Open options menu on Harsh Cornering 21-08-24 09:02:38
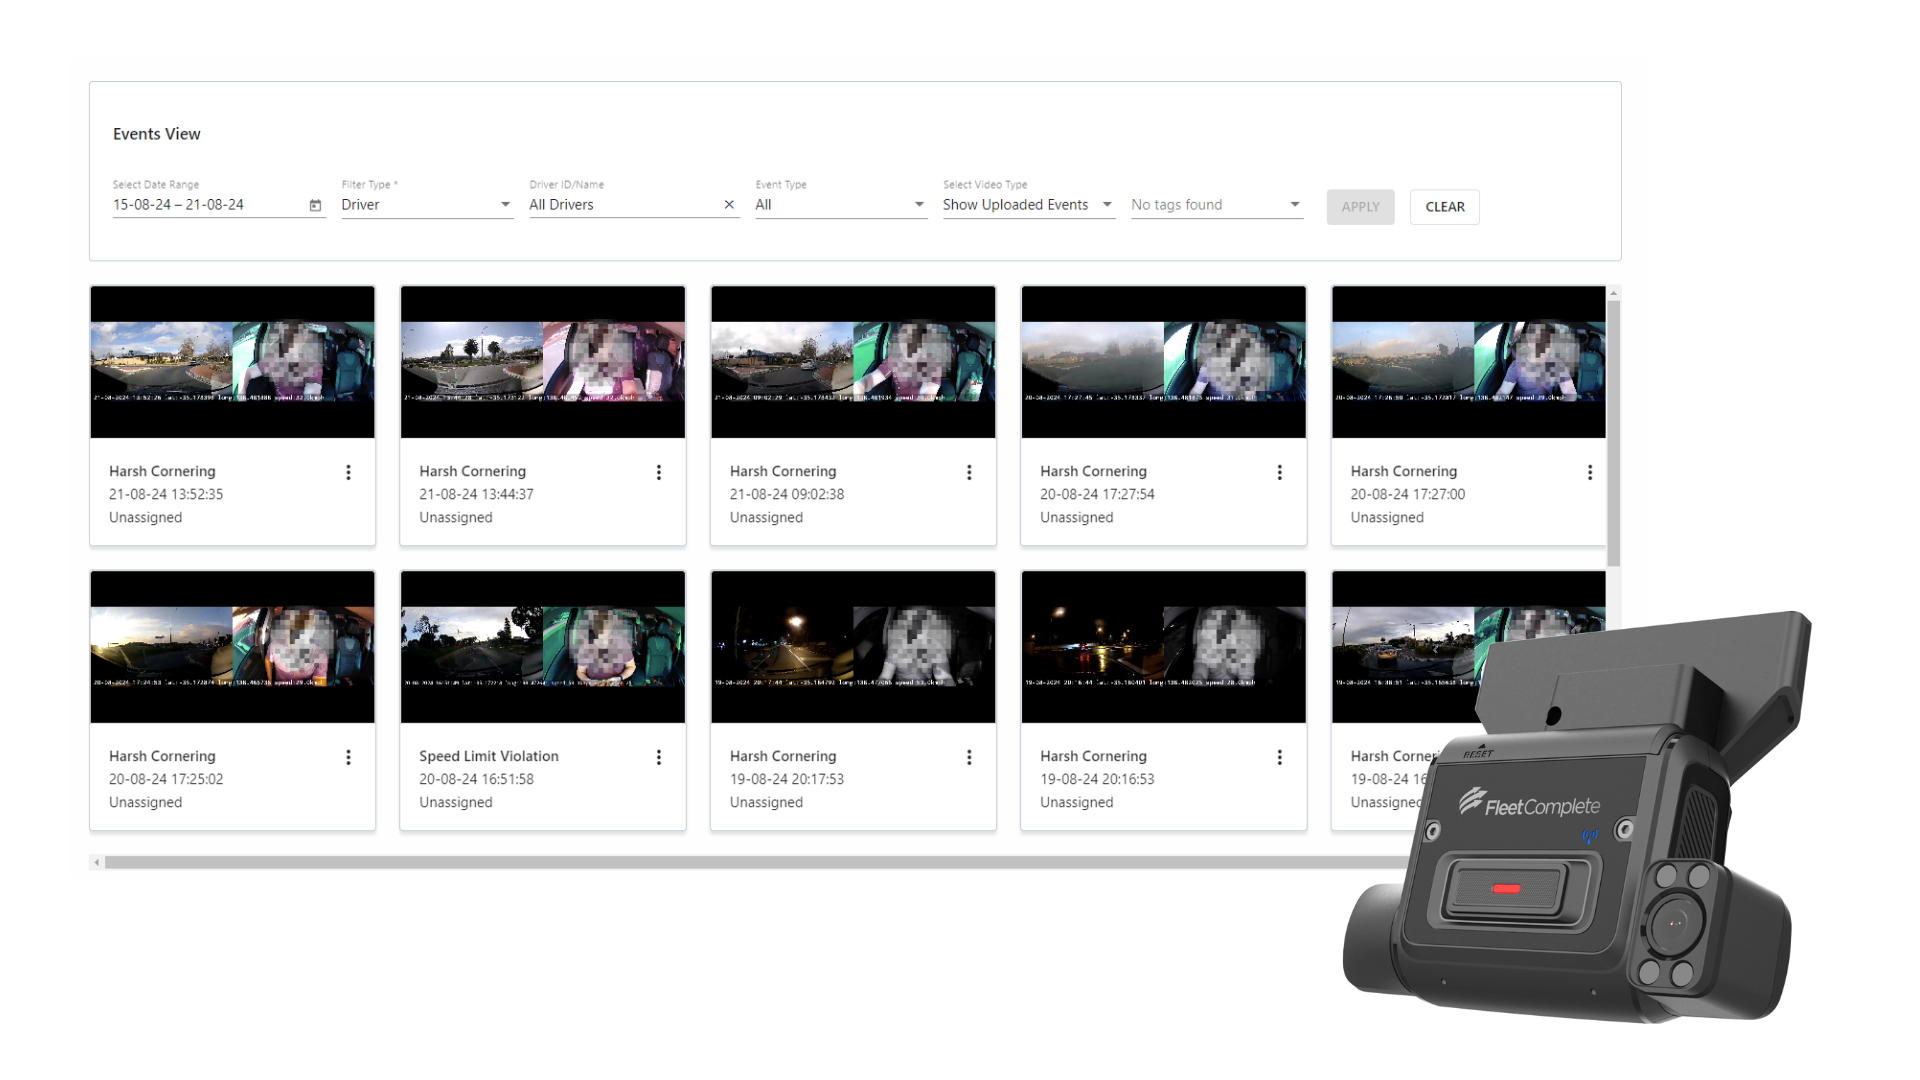 click(969, 471)
